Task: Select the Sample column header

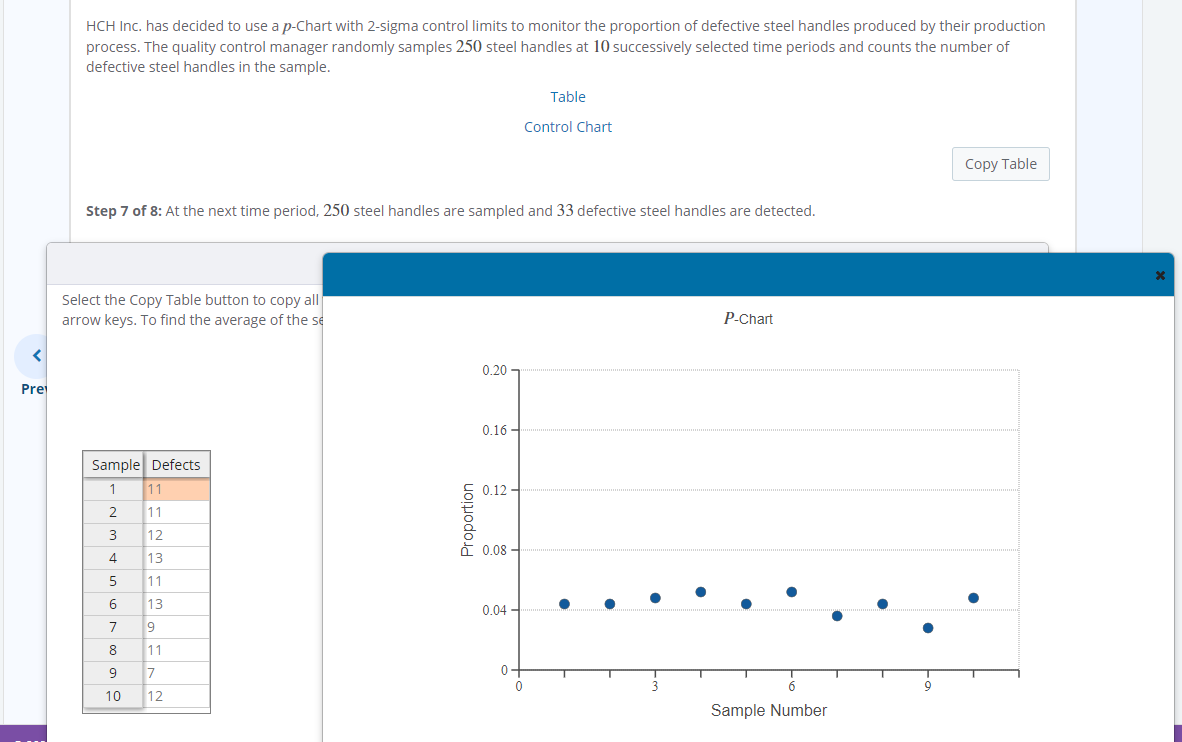Action: (x=114, y=464)
